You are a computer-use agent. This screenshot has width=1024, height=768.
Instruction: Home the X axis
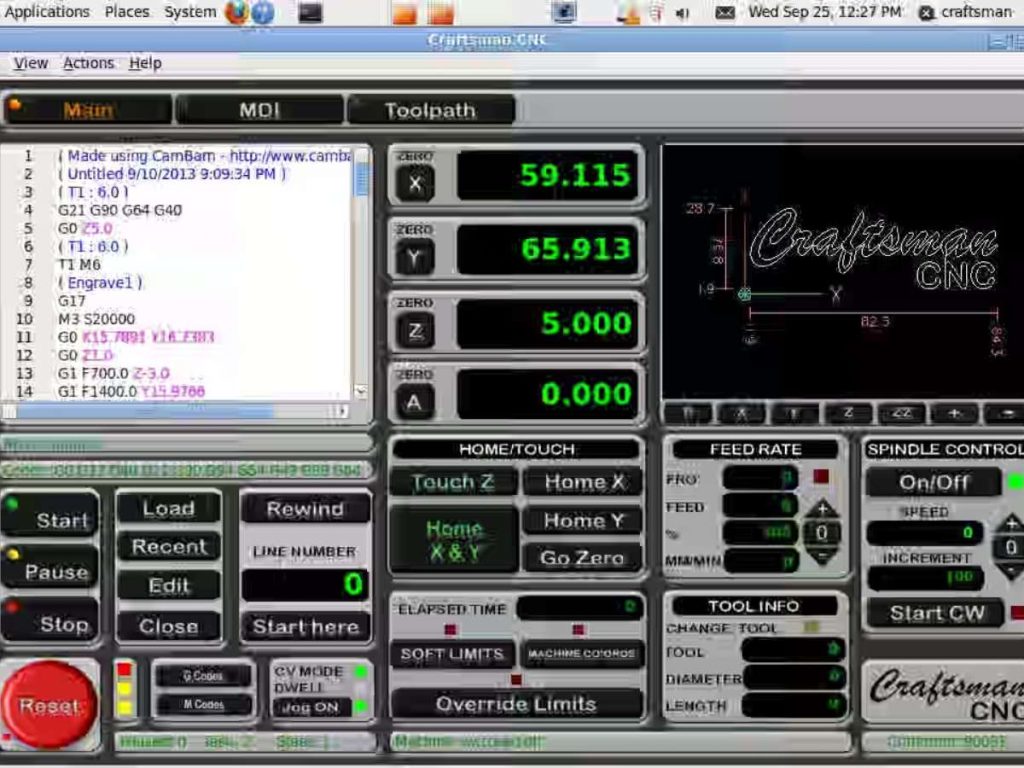[x=584, y=482]
